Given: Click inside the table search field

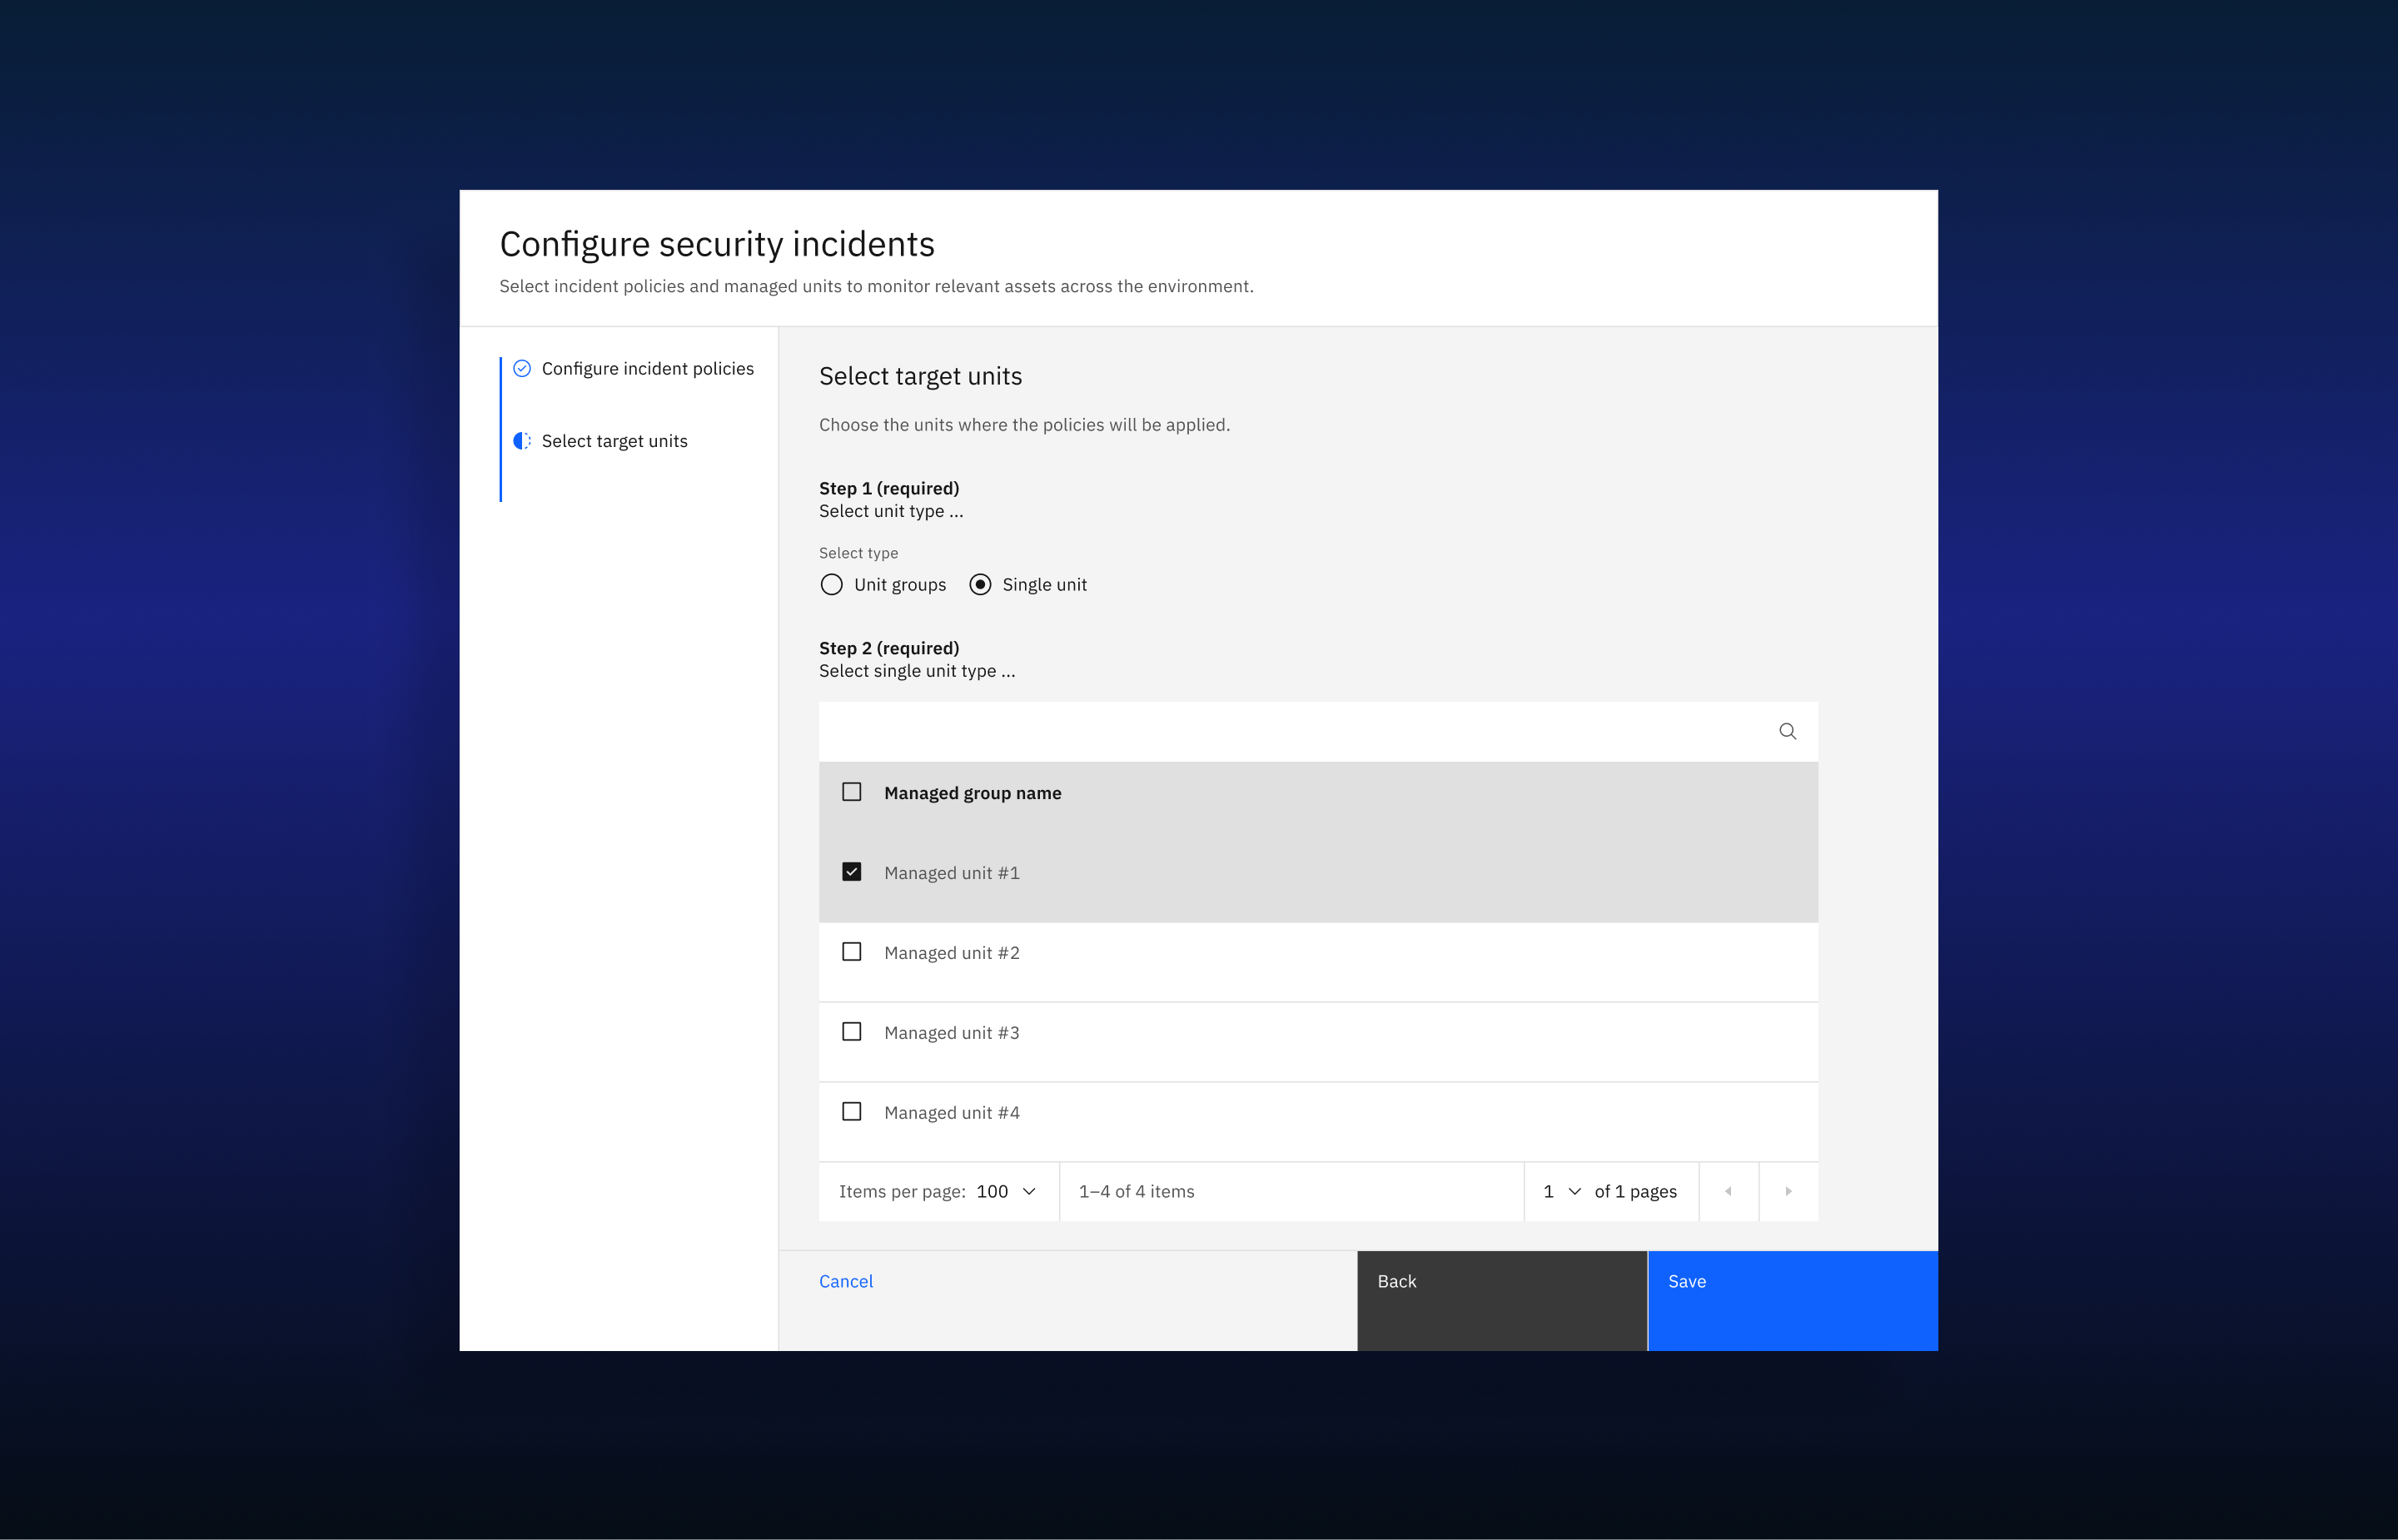Looking at the screenshot, I should pos(1318,731).
